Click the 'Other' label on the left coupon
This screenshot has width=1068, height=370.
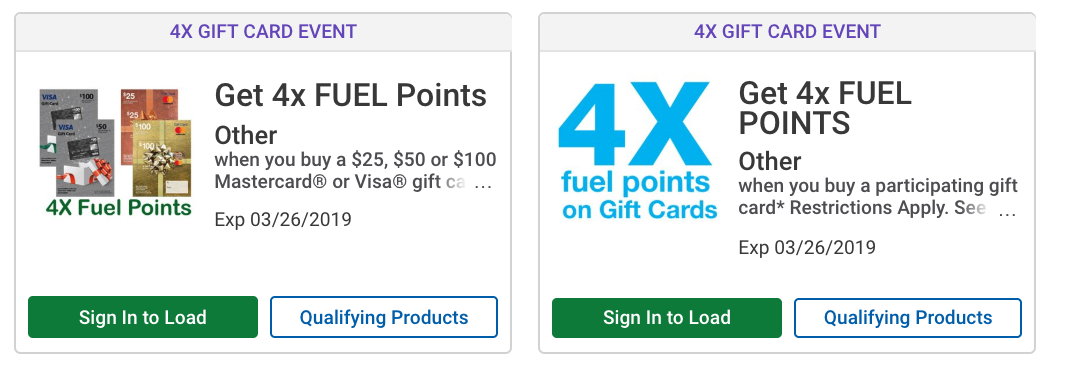(x=246, y=135)
